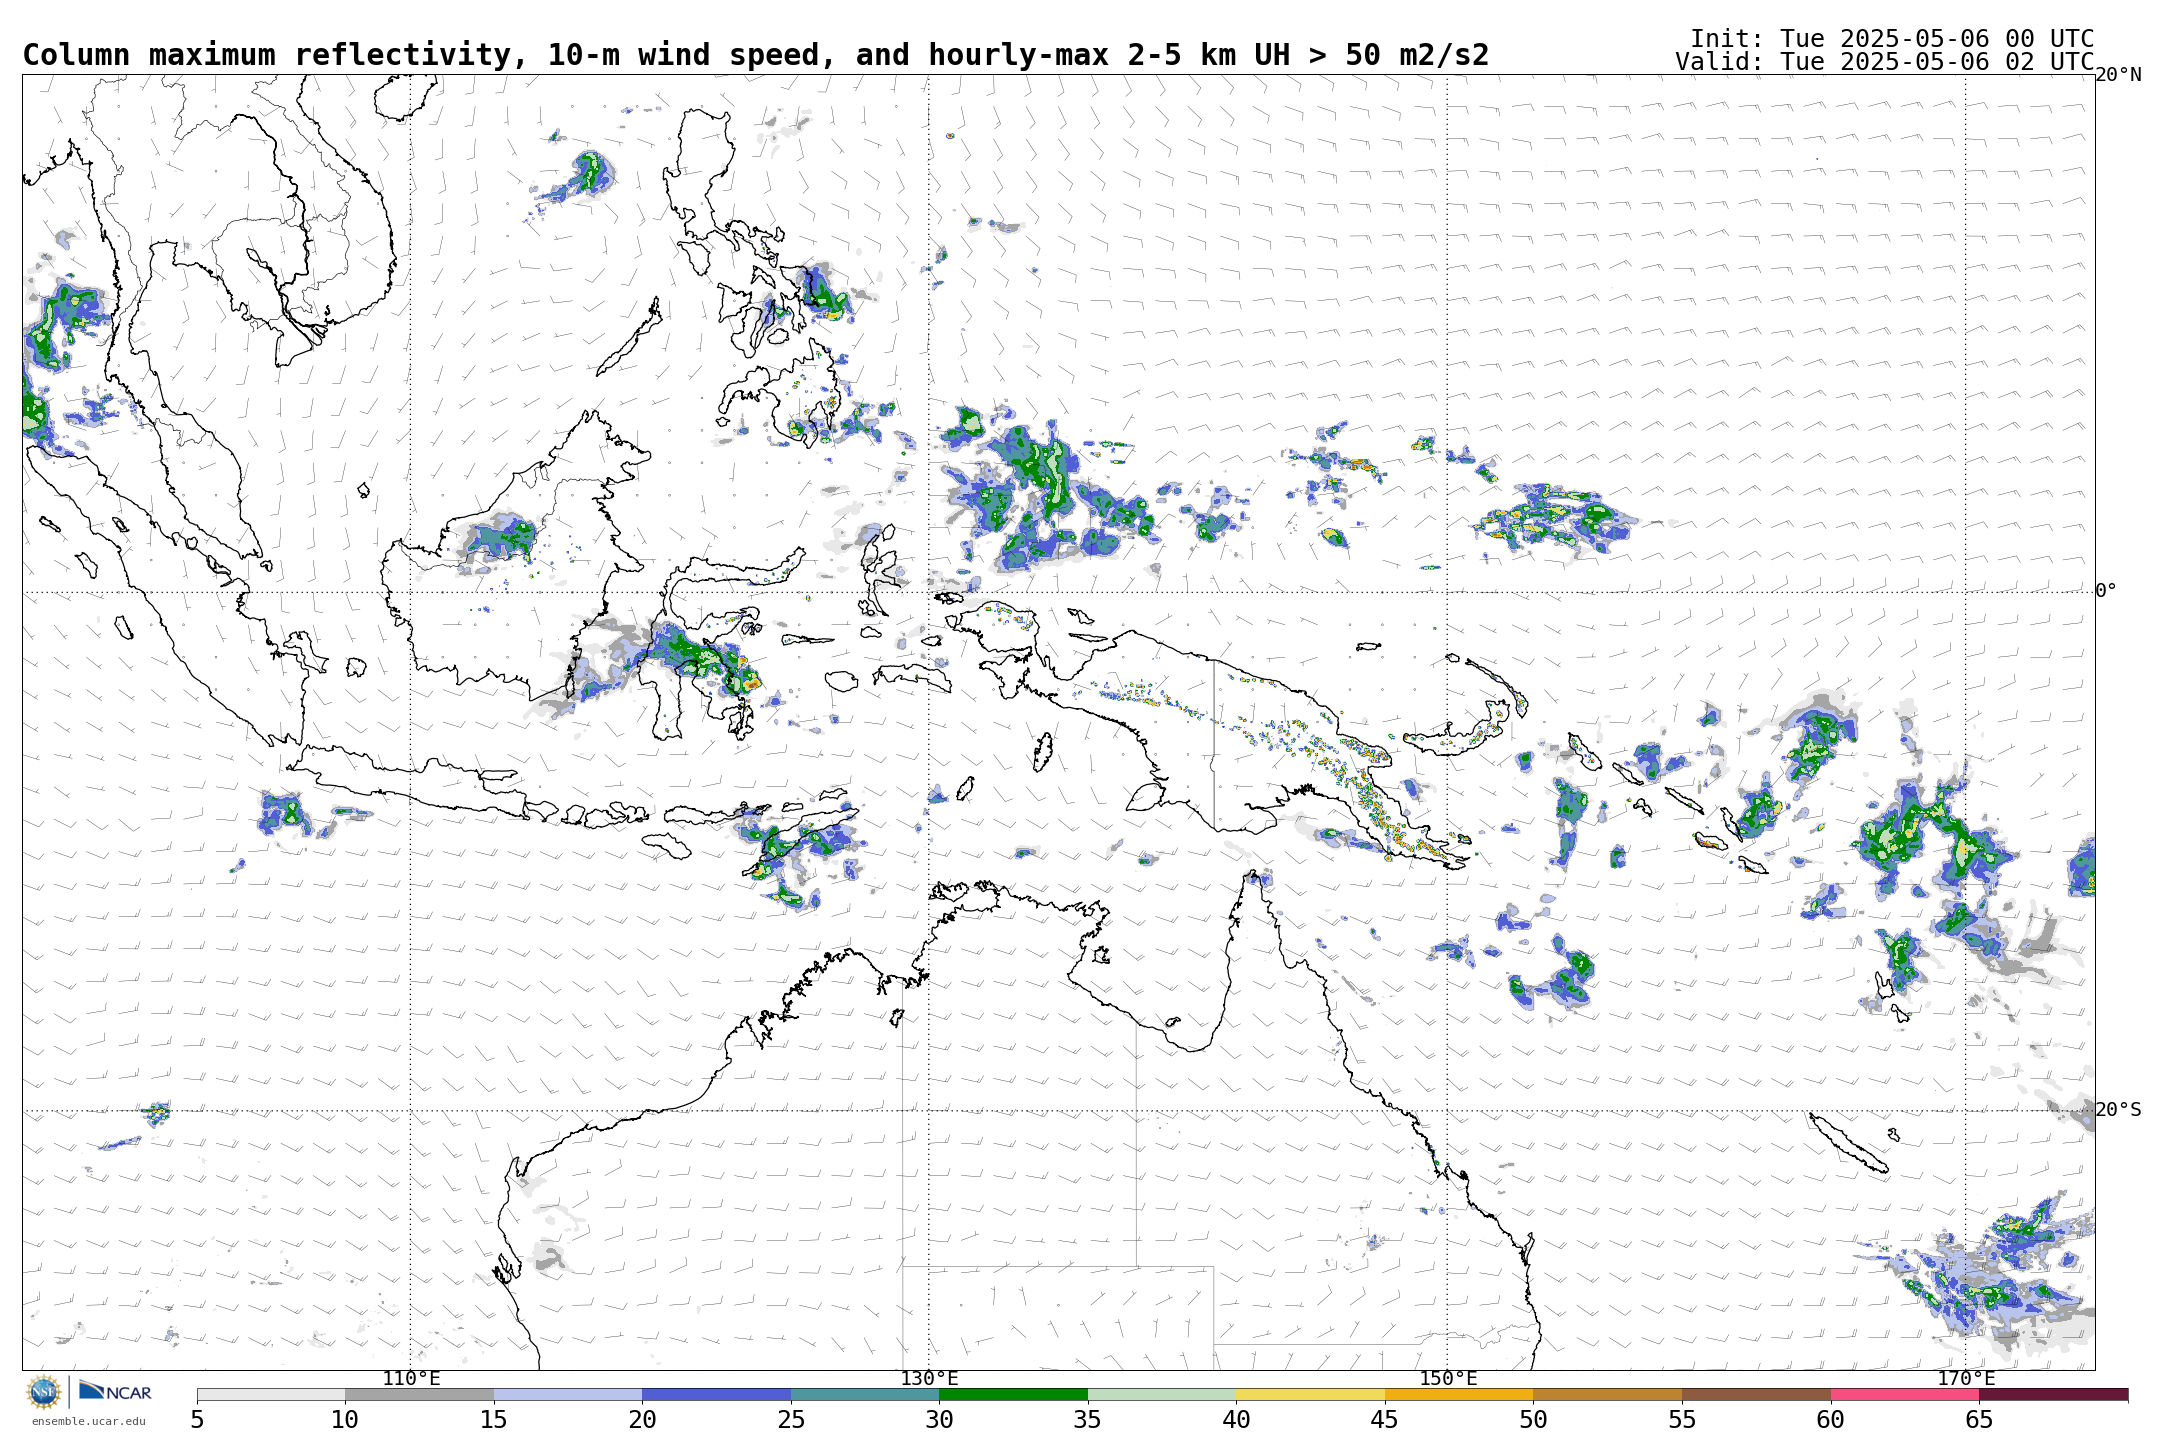Select the blue 20-25 colorbar swatch
The image size is (2160, 1433).
tap(716, 1394)
